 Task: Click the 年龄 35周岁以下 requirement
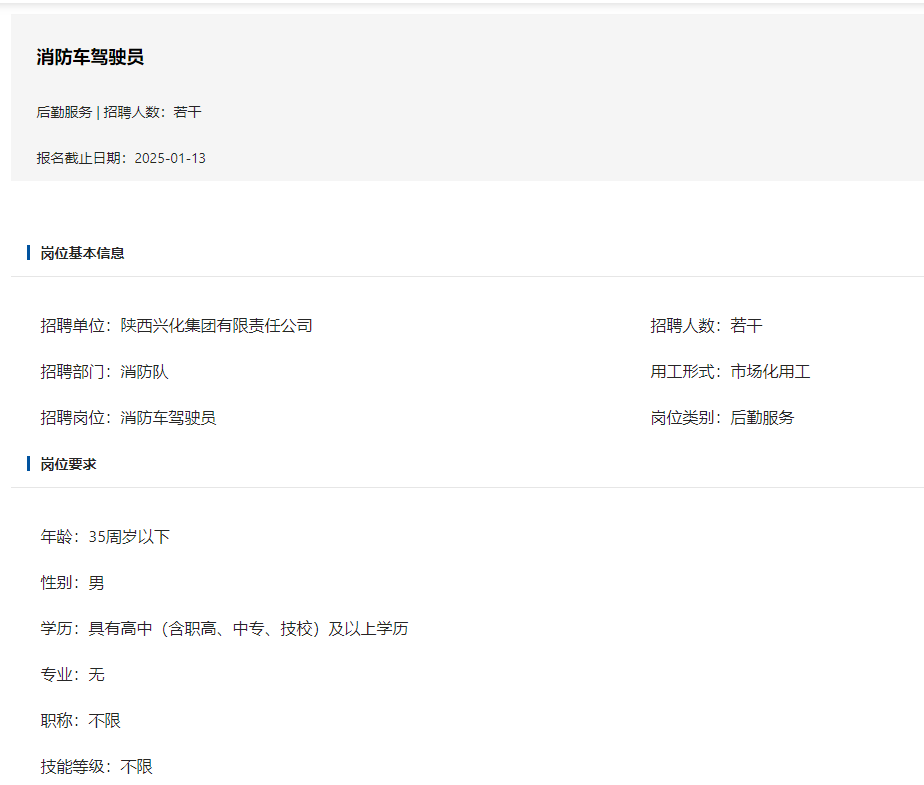[x=105, y=537]
